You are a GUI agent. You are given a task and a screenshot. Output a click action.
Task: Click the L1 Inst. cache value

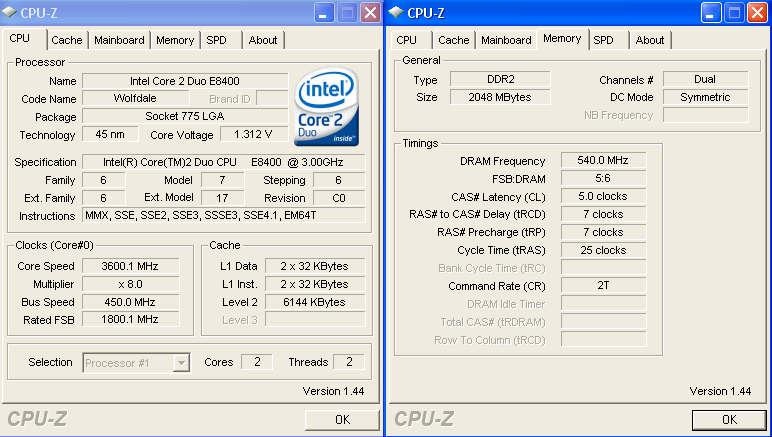click(315, 284)
